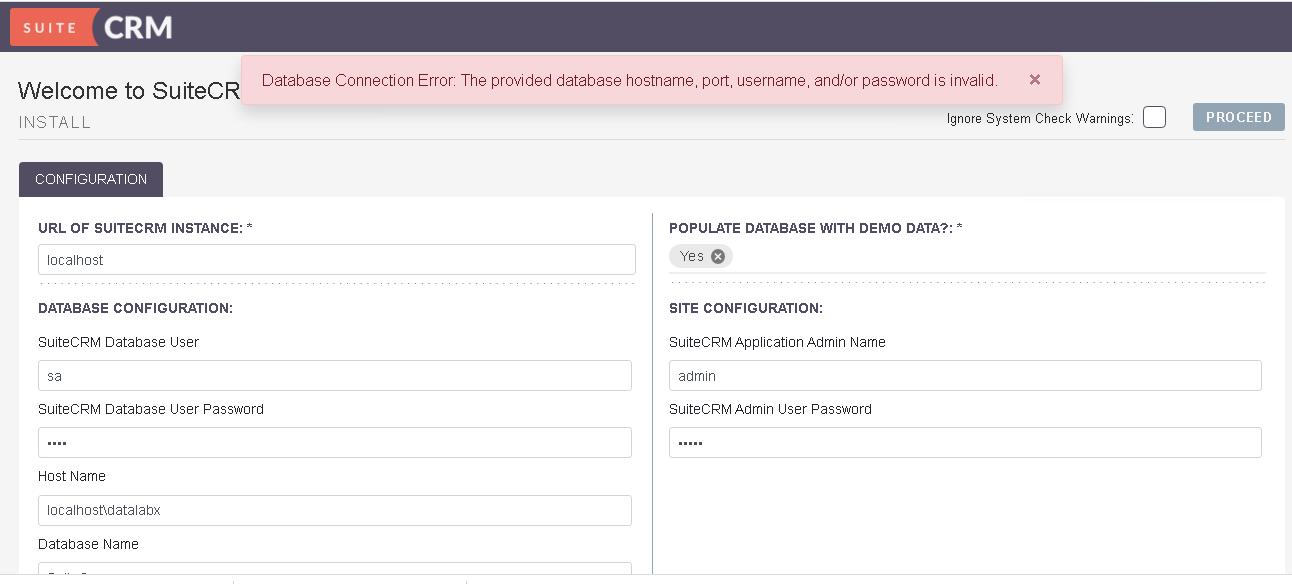The image size is (1292, 584).
Task: Click the SuiteCRM Database User label
Action: (x=119, y=342)
